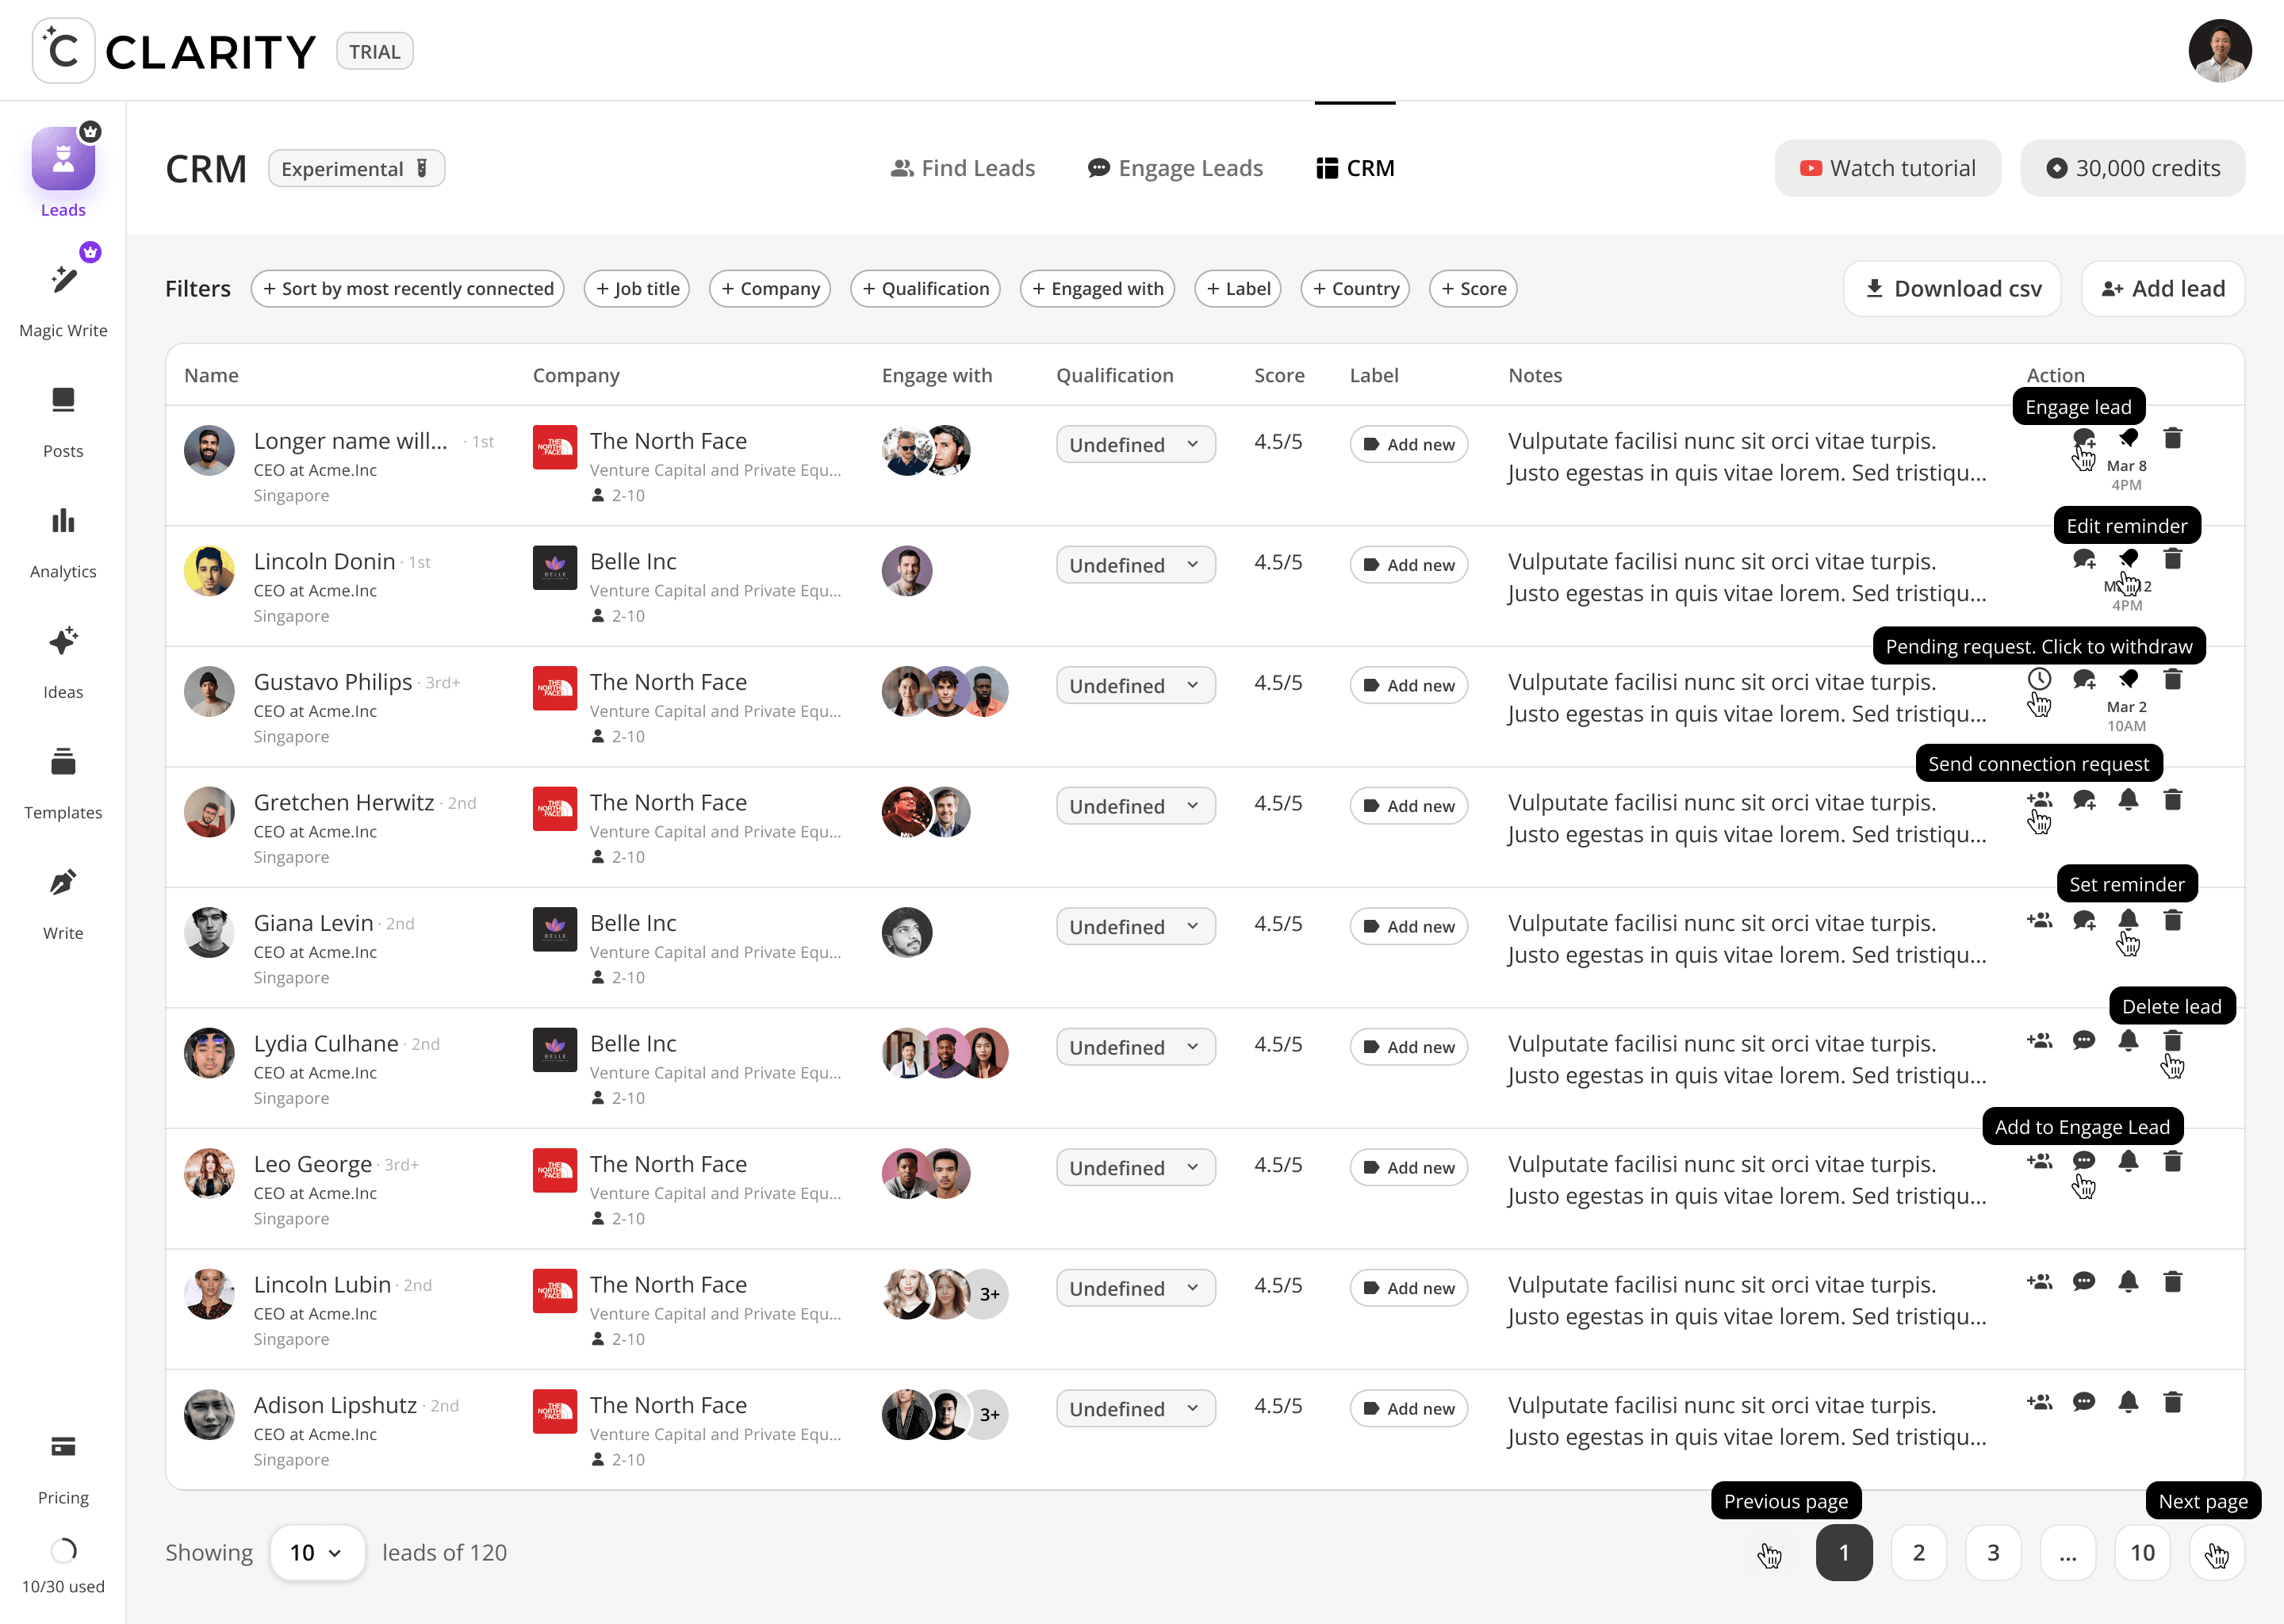This screenshot has height=1624, width=2284.
Task: Add Job title filter chip
Action: tap(637, 289)
